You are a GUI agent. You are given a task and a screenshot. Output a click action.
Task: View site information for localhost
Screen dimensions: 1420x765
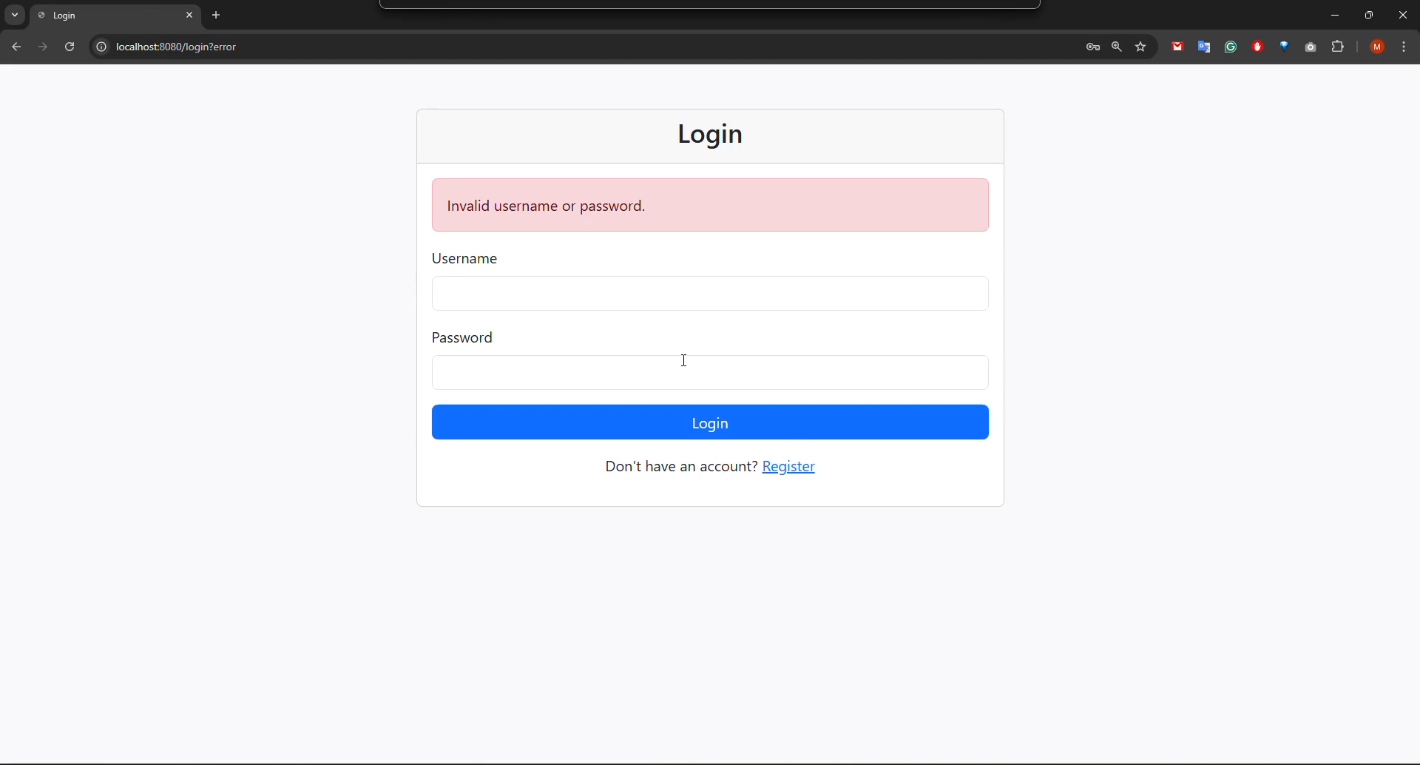pos(101,47)
